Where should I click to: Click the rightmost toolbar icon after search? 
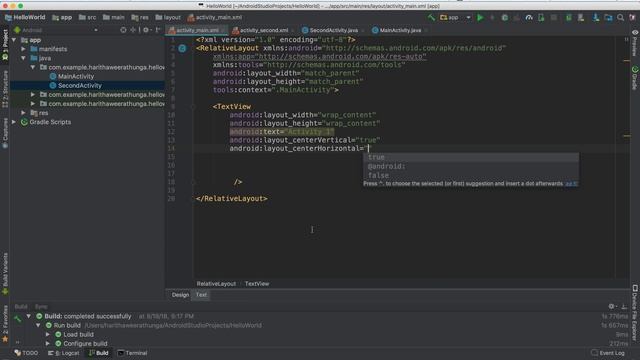coord(632,18)
